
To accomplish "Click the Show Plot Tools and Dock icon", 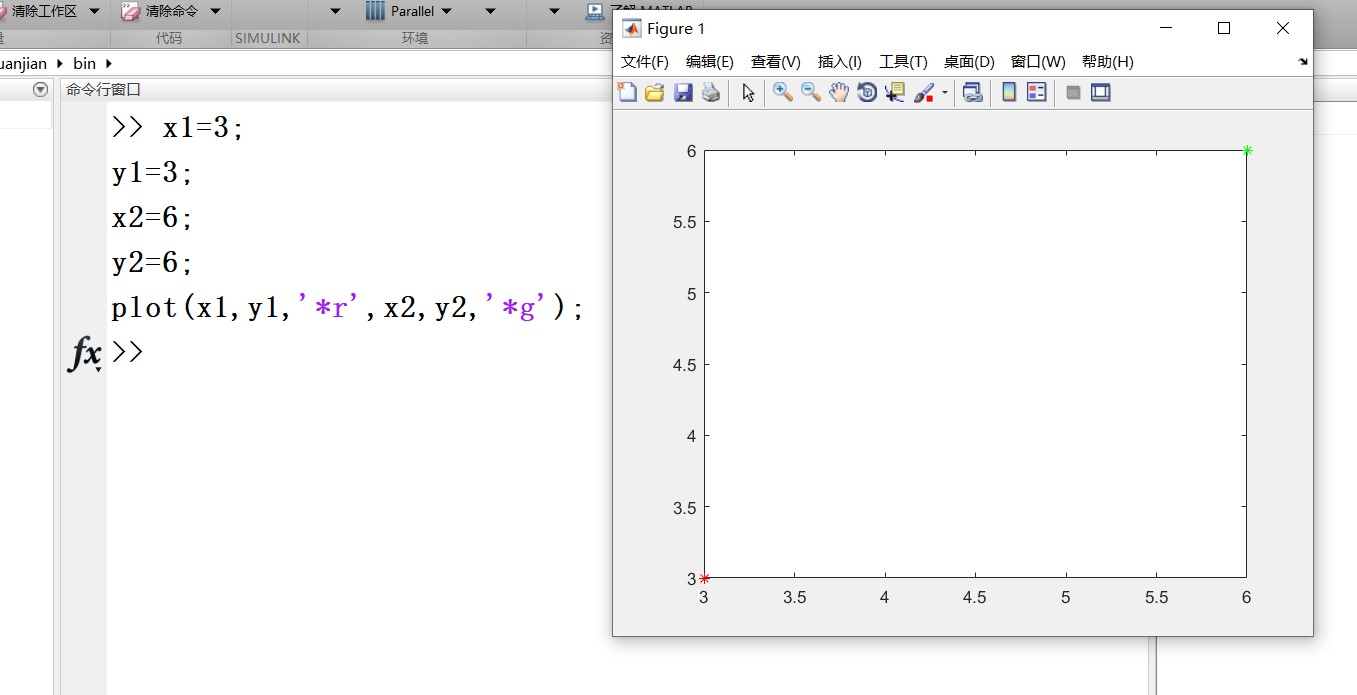I will 1101,93.
